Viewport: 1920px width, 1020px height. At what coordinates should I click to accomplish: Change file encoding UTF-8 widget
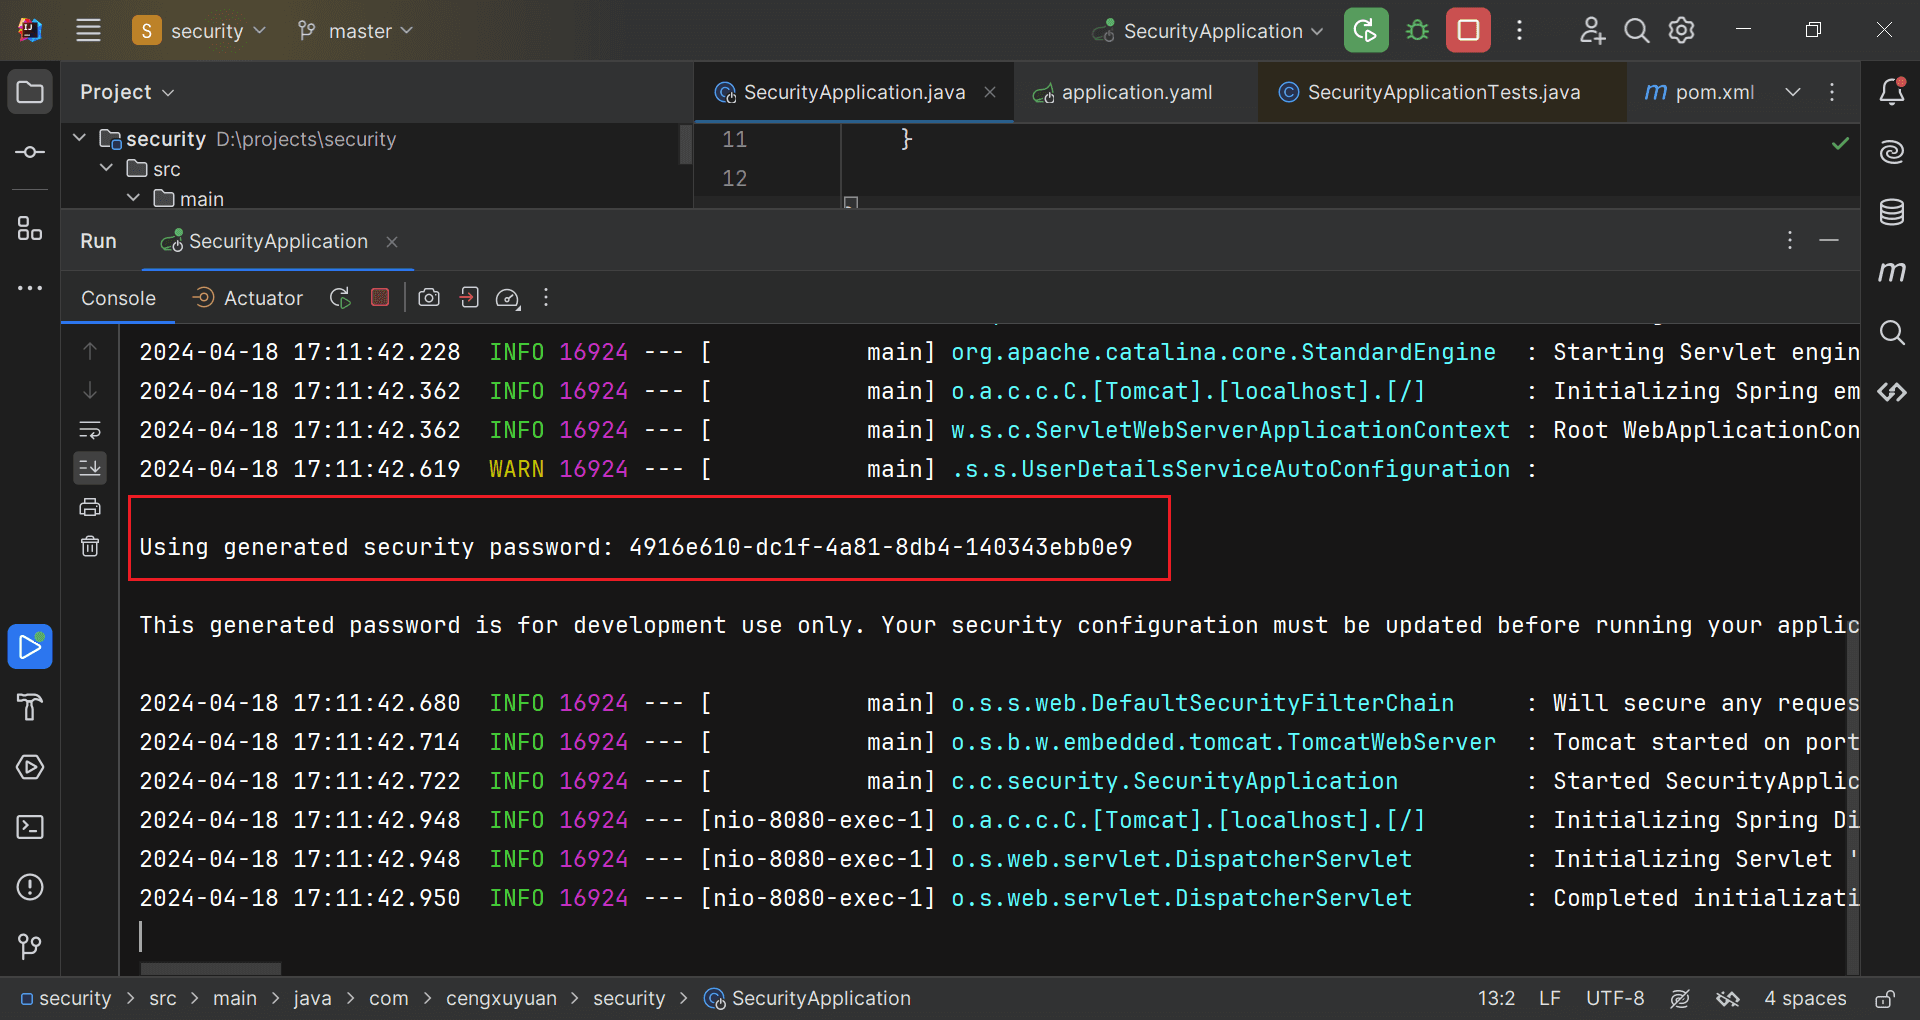[x=1615, y=998]
